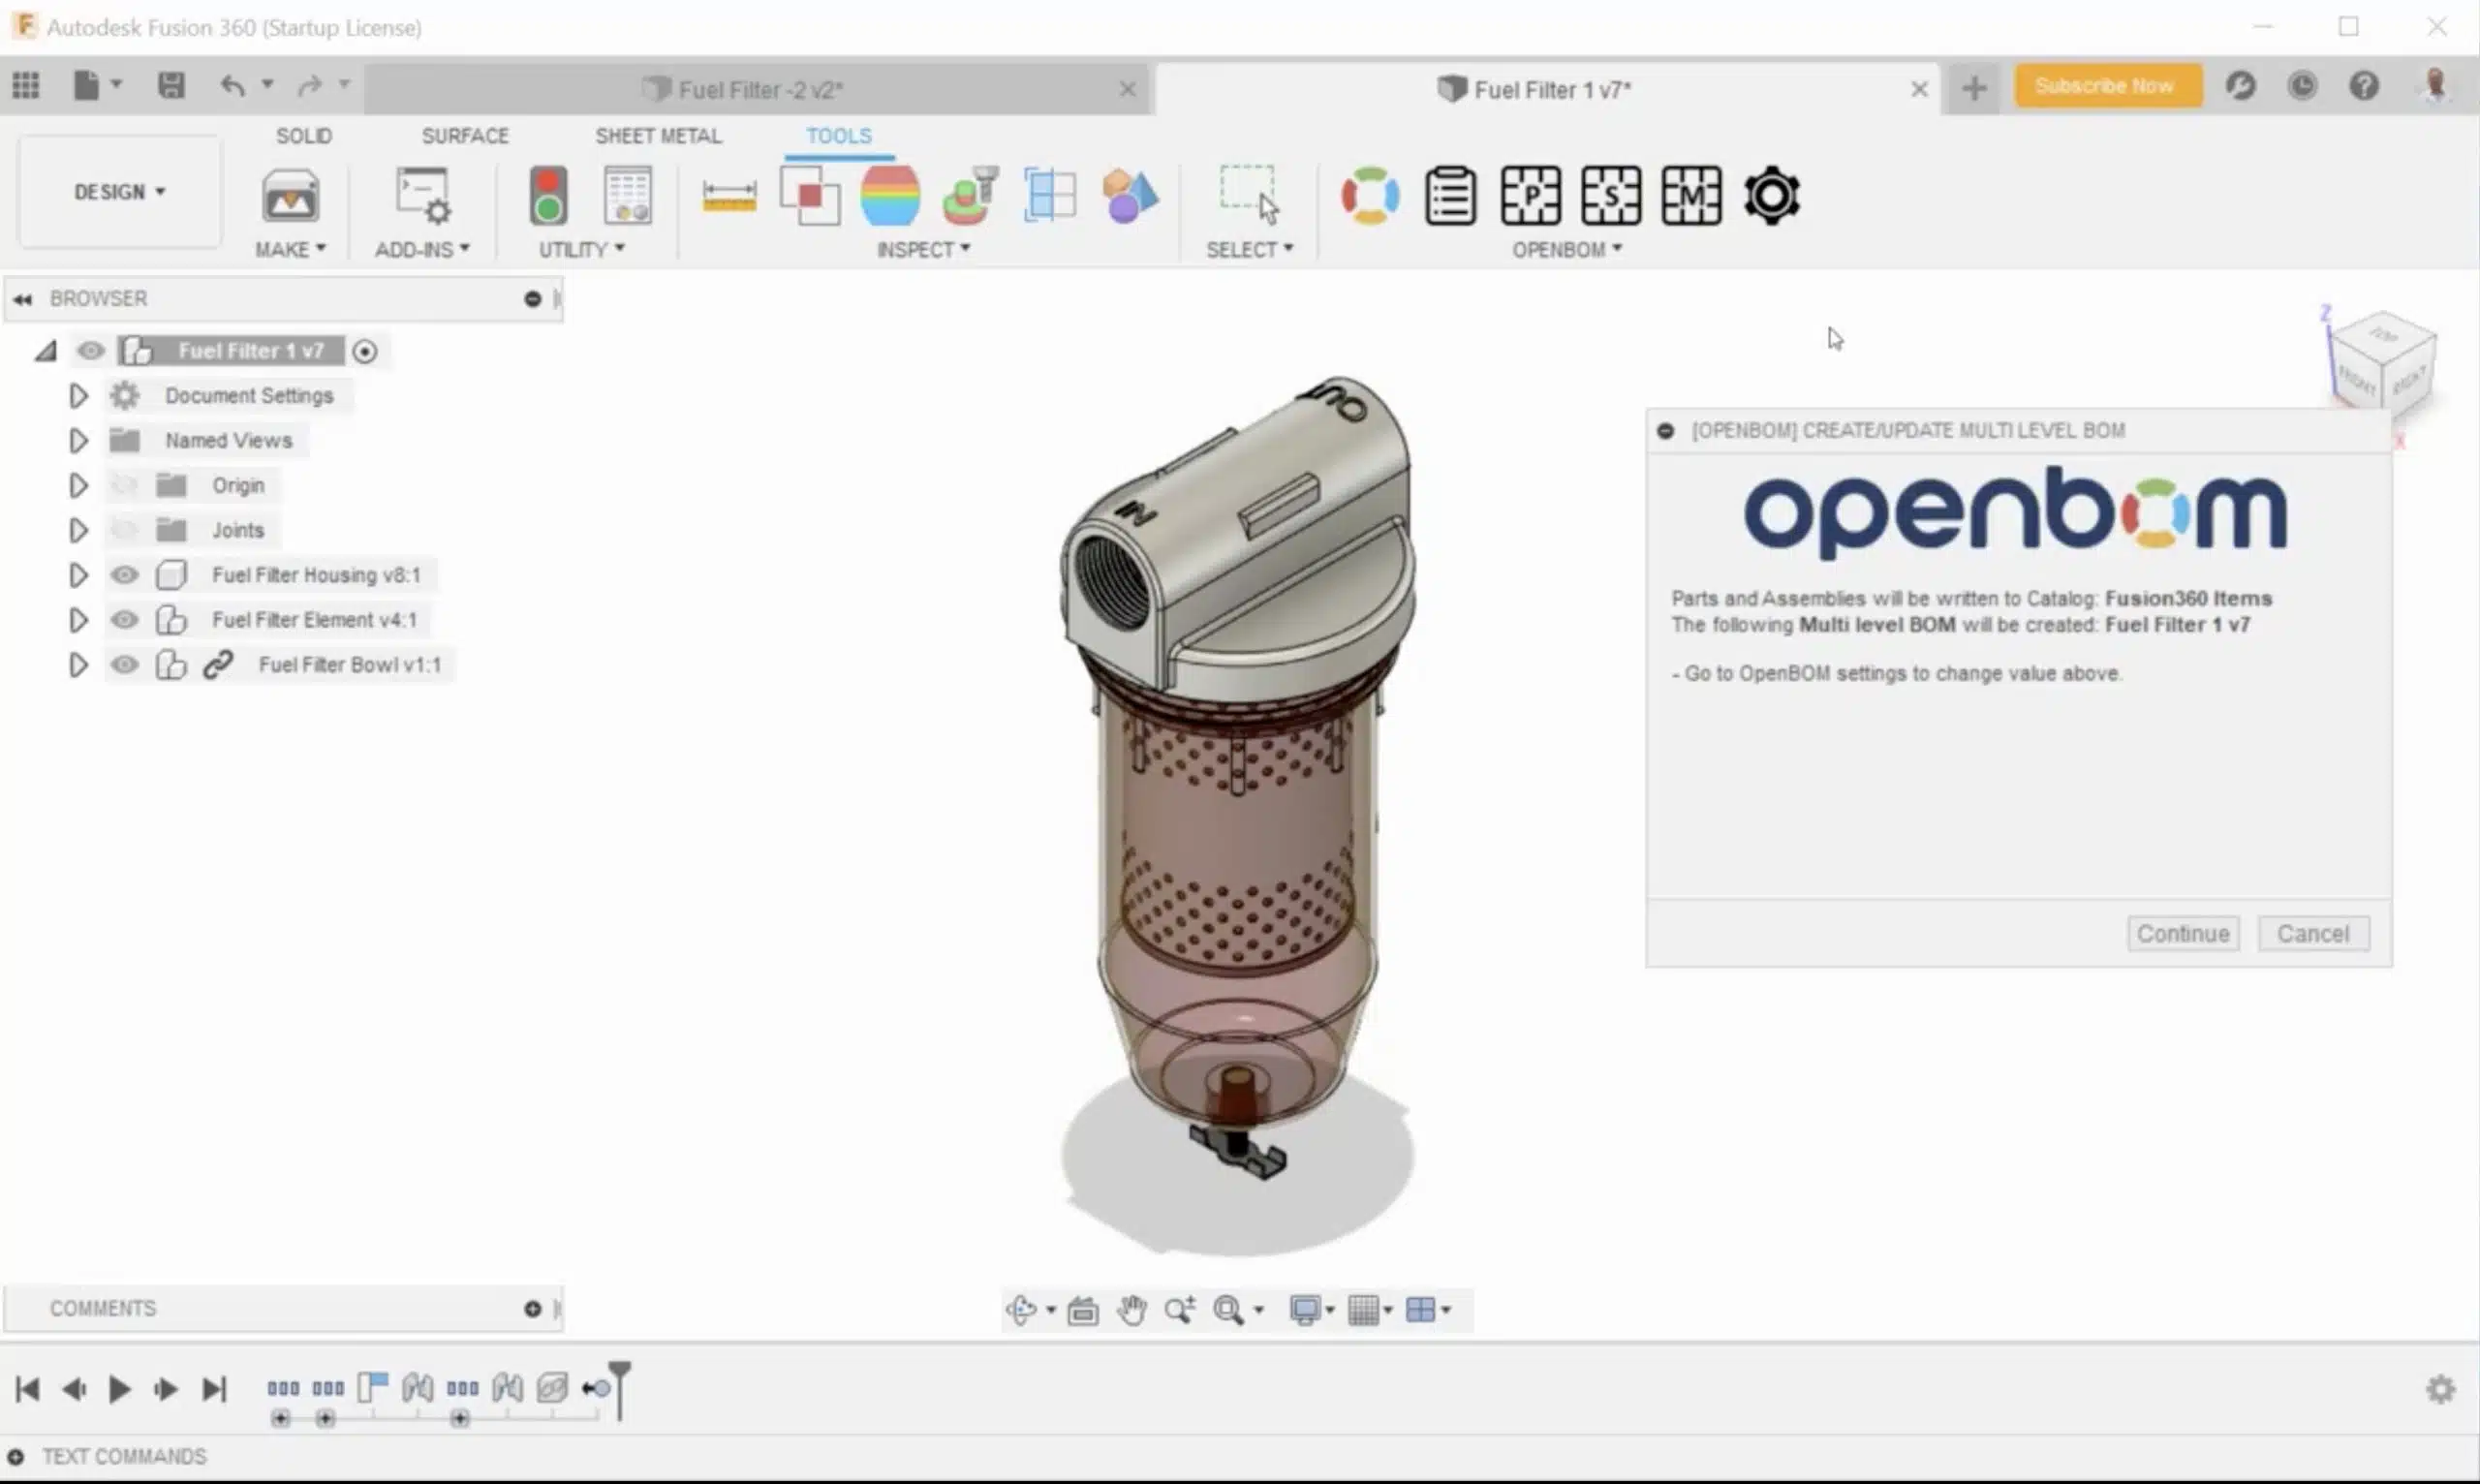This screenshot has width=2480, height=1484.
Task: Open the OPENBOM dropdown menu
Action: pyautogui.click(x=1567, y=249)
